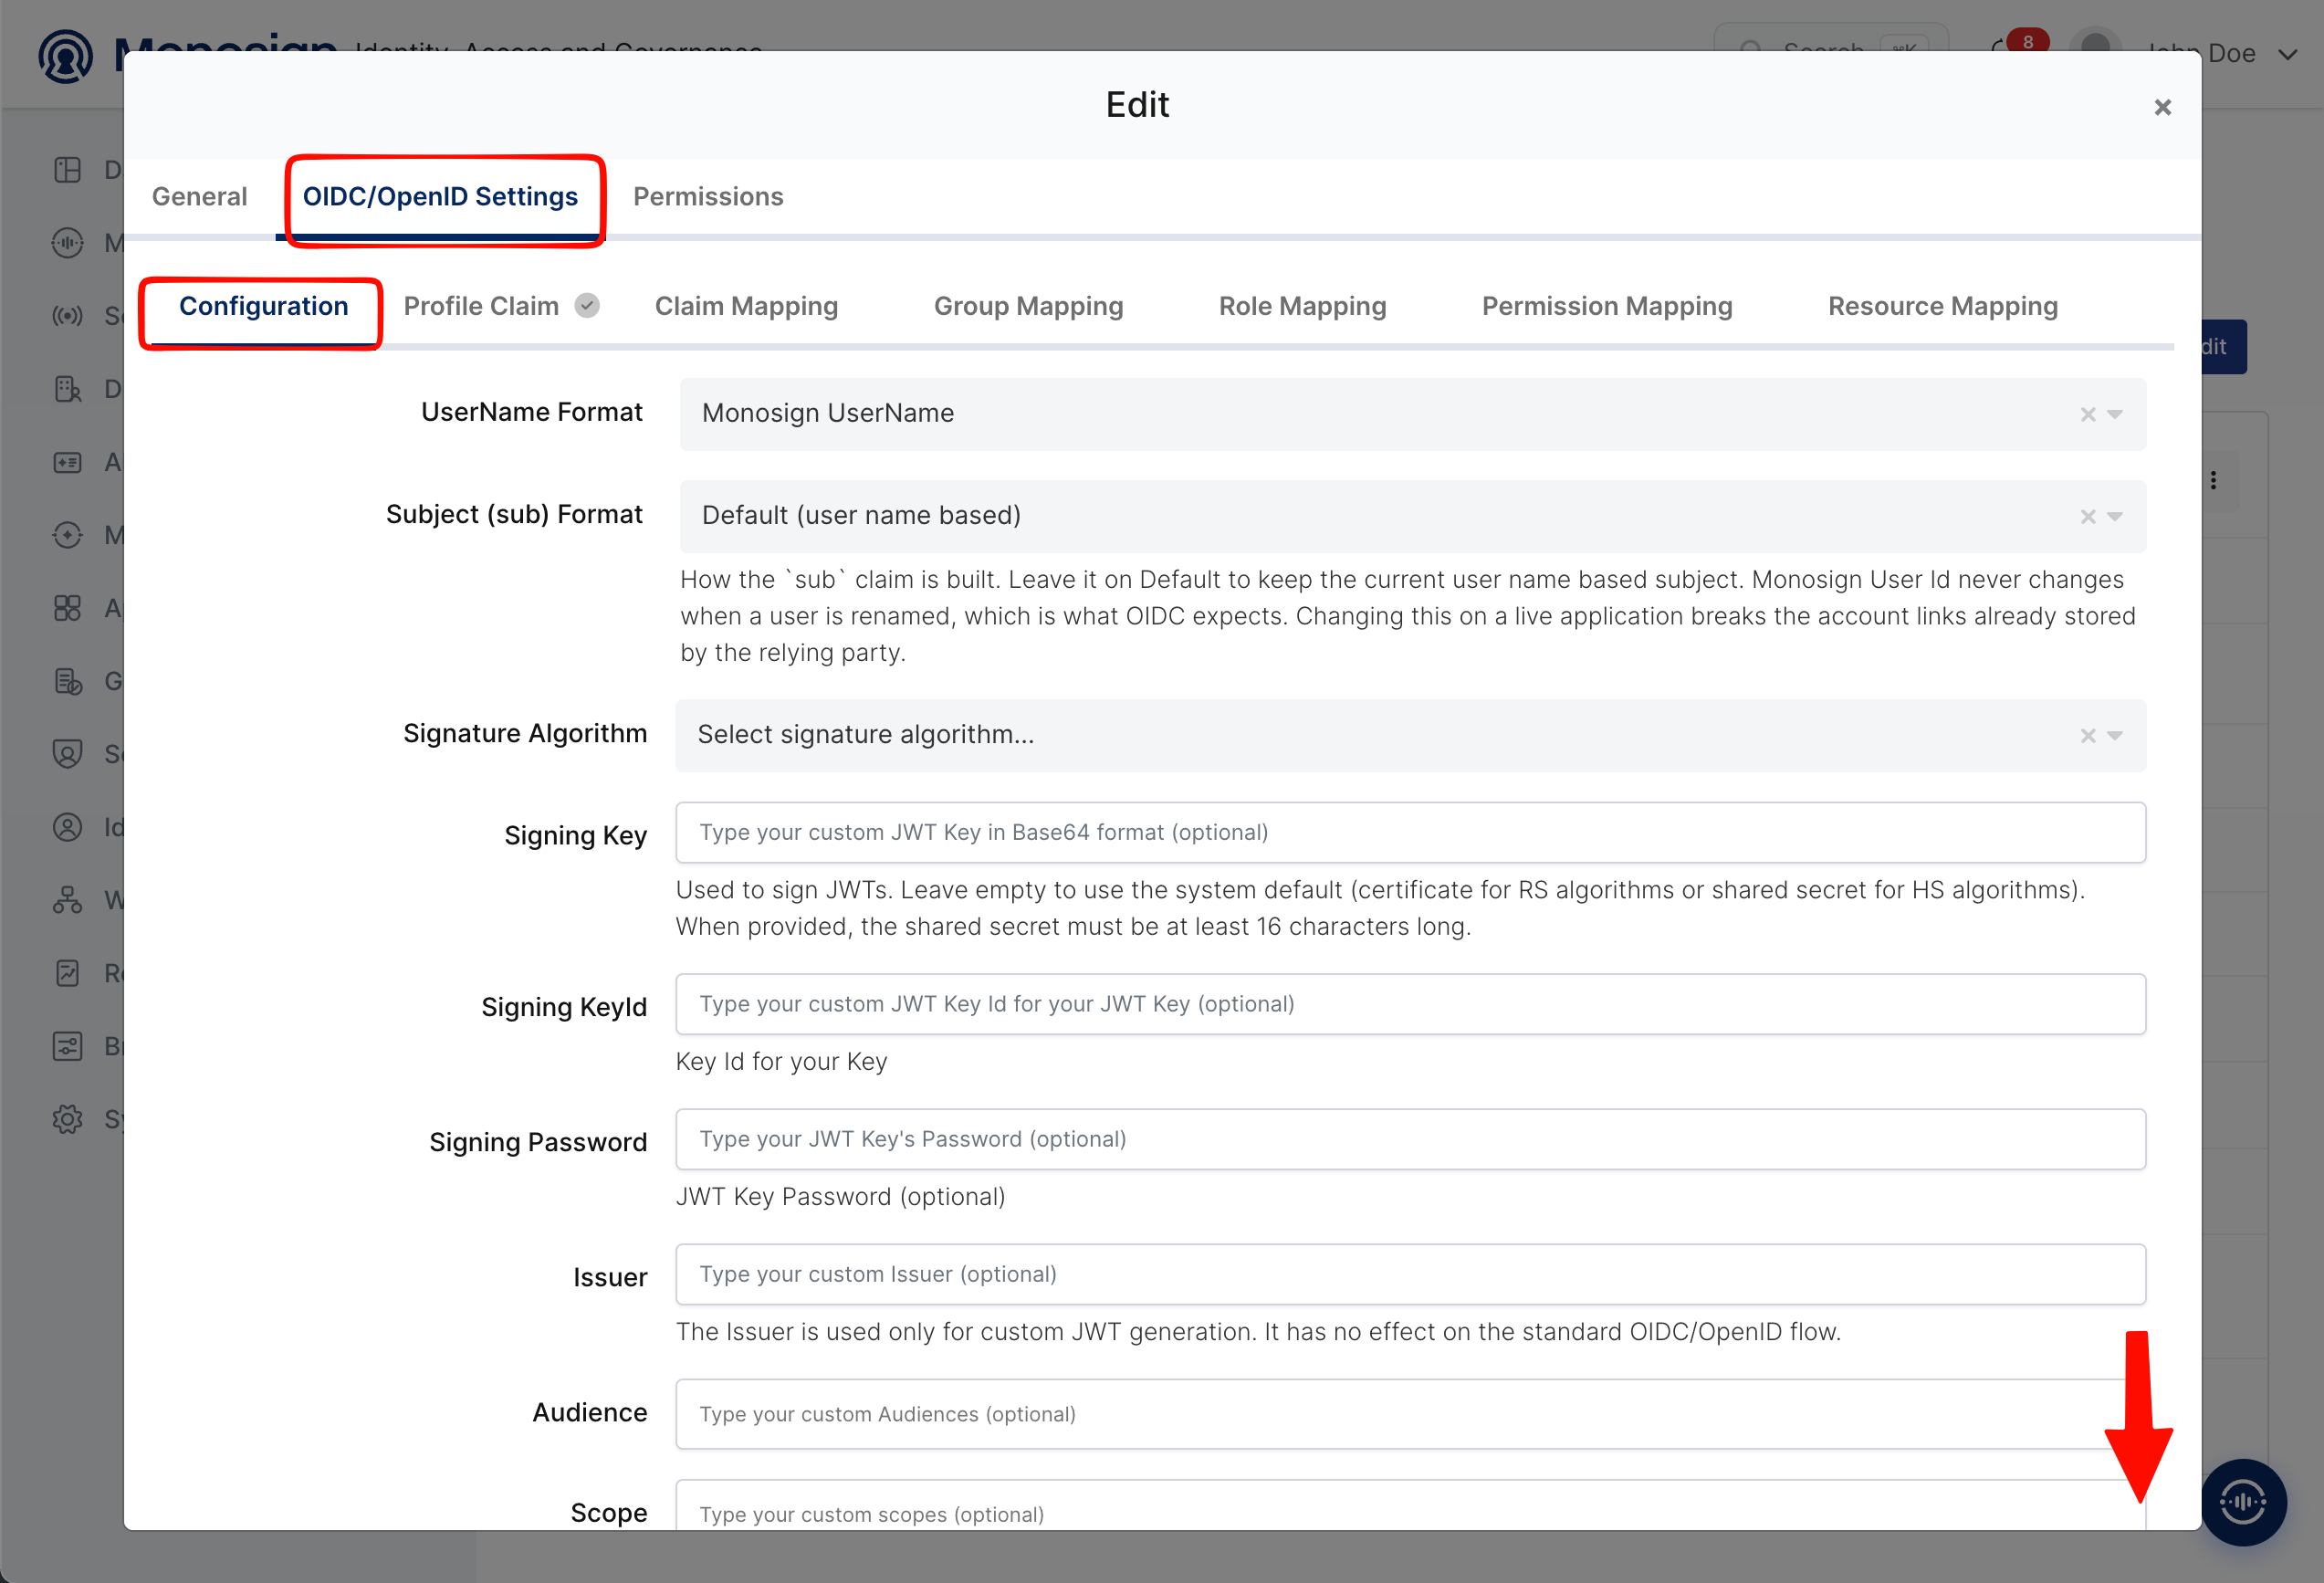Focus the Signing KeyId input field
Screen dimensions: 2324x1583
pos(1410,1004)
